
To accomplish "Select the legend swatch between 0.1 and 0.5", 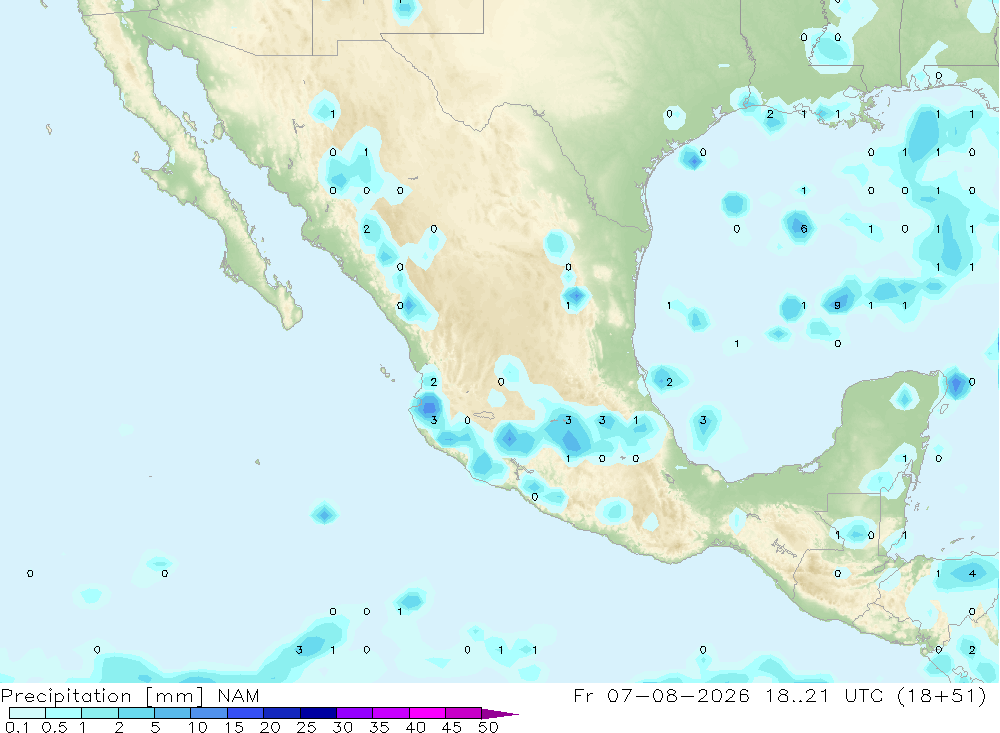I will pyautogui.click(x=27, y=713).
